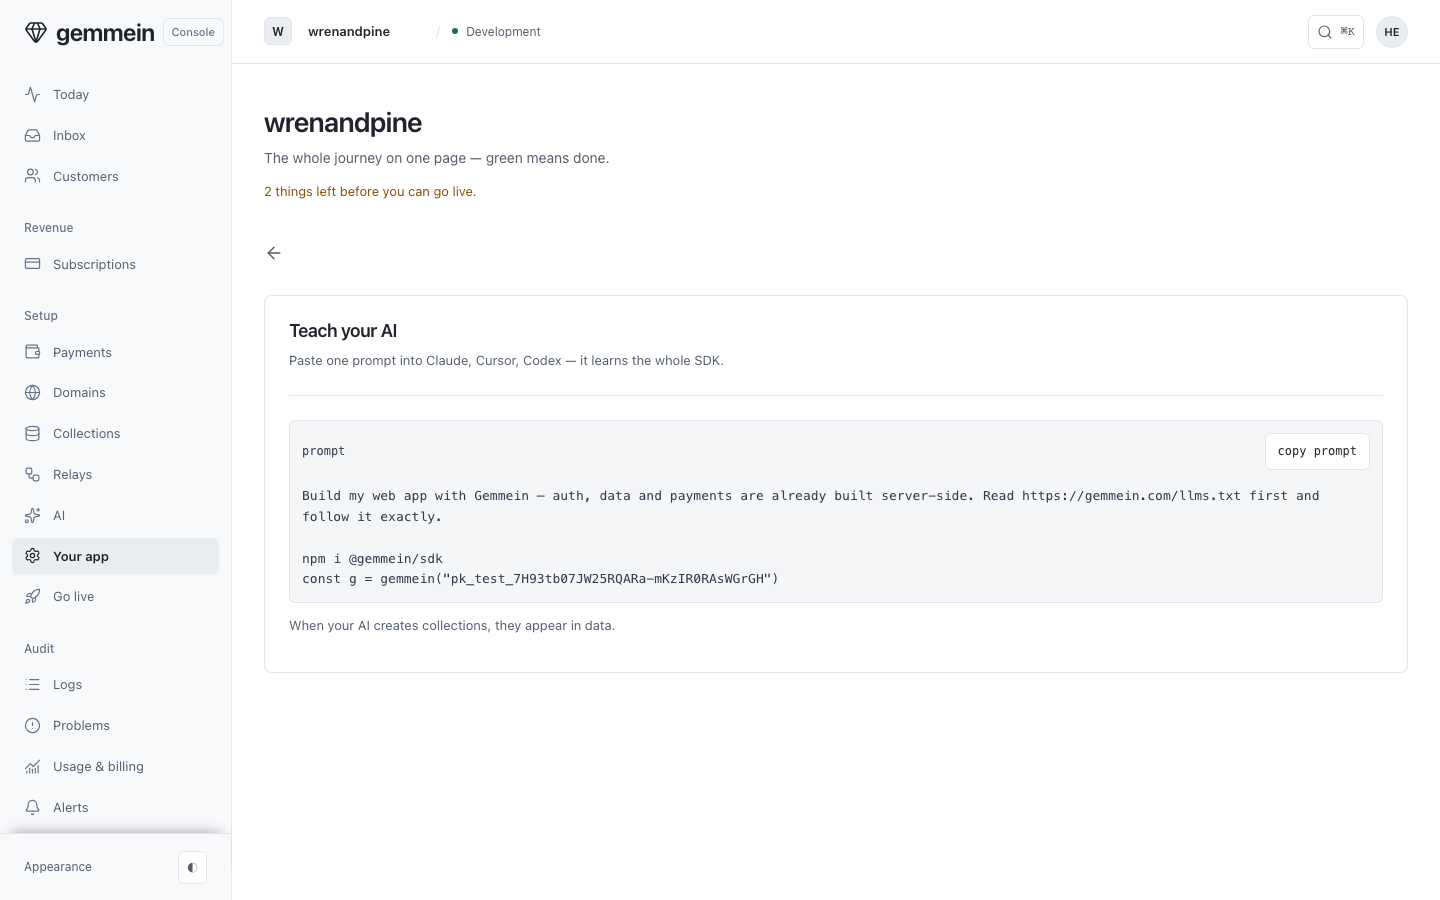Open Go live page
The height and width of the screenshot is (900, 1440).
(x=115, y=596)
